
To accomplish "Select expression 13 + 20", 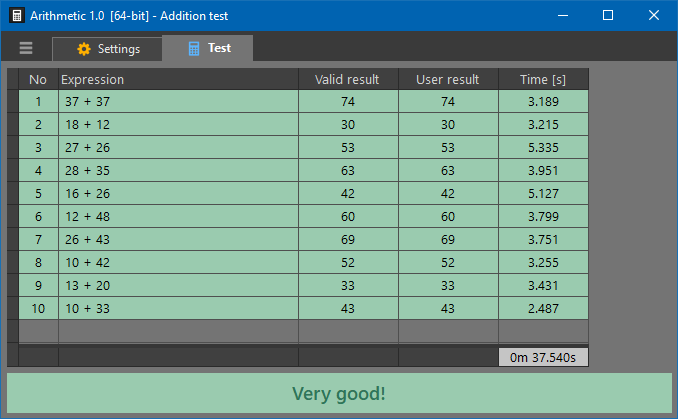I will coord(178,285).
